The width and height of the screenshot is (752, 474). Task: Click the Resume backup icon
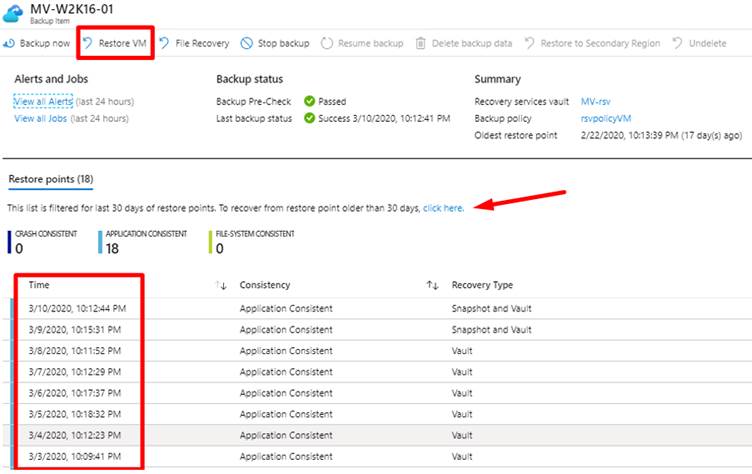coord(327,43)
